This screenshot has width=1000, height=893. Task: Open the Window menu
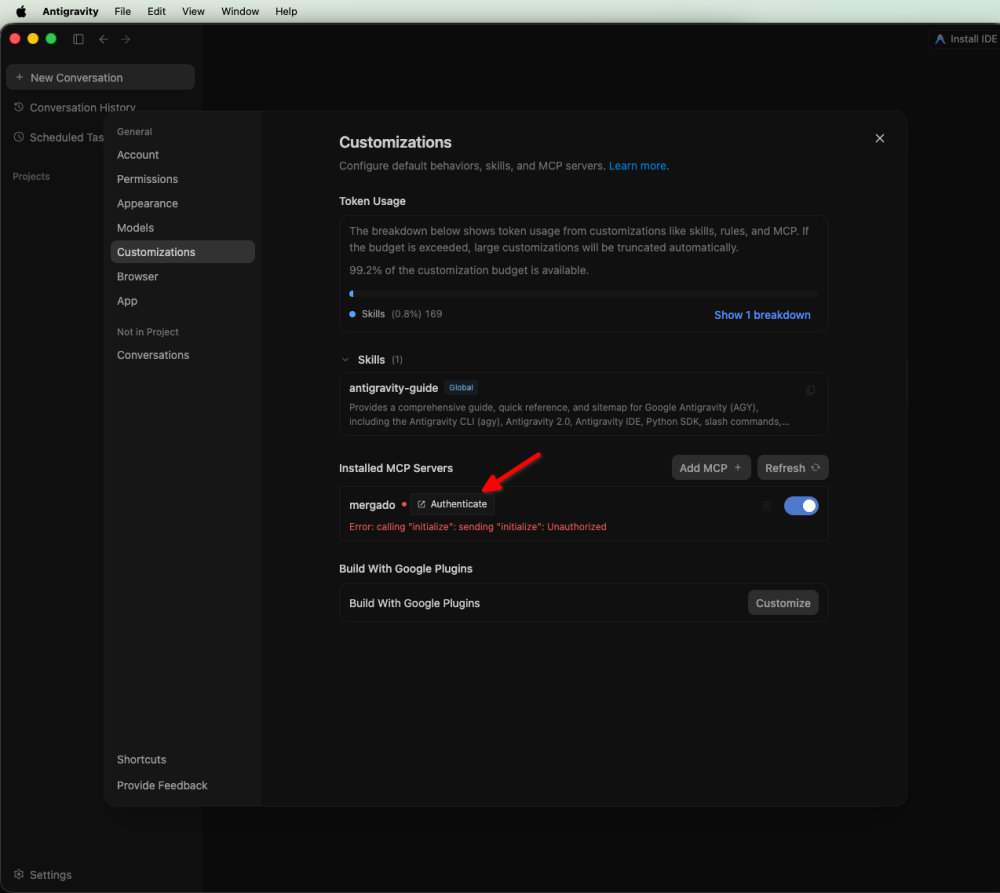(x=240, y=11)
